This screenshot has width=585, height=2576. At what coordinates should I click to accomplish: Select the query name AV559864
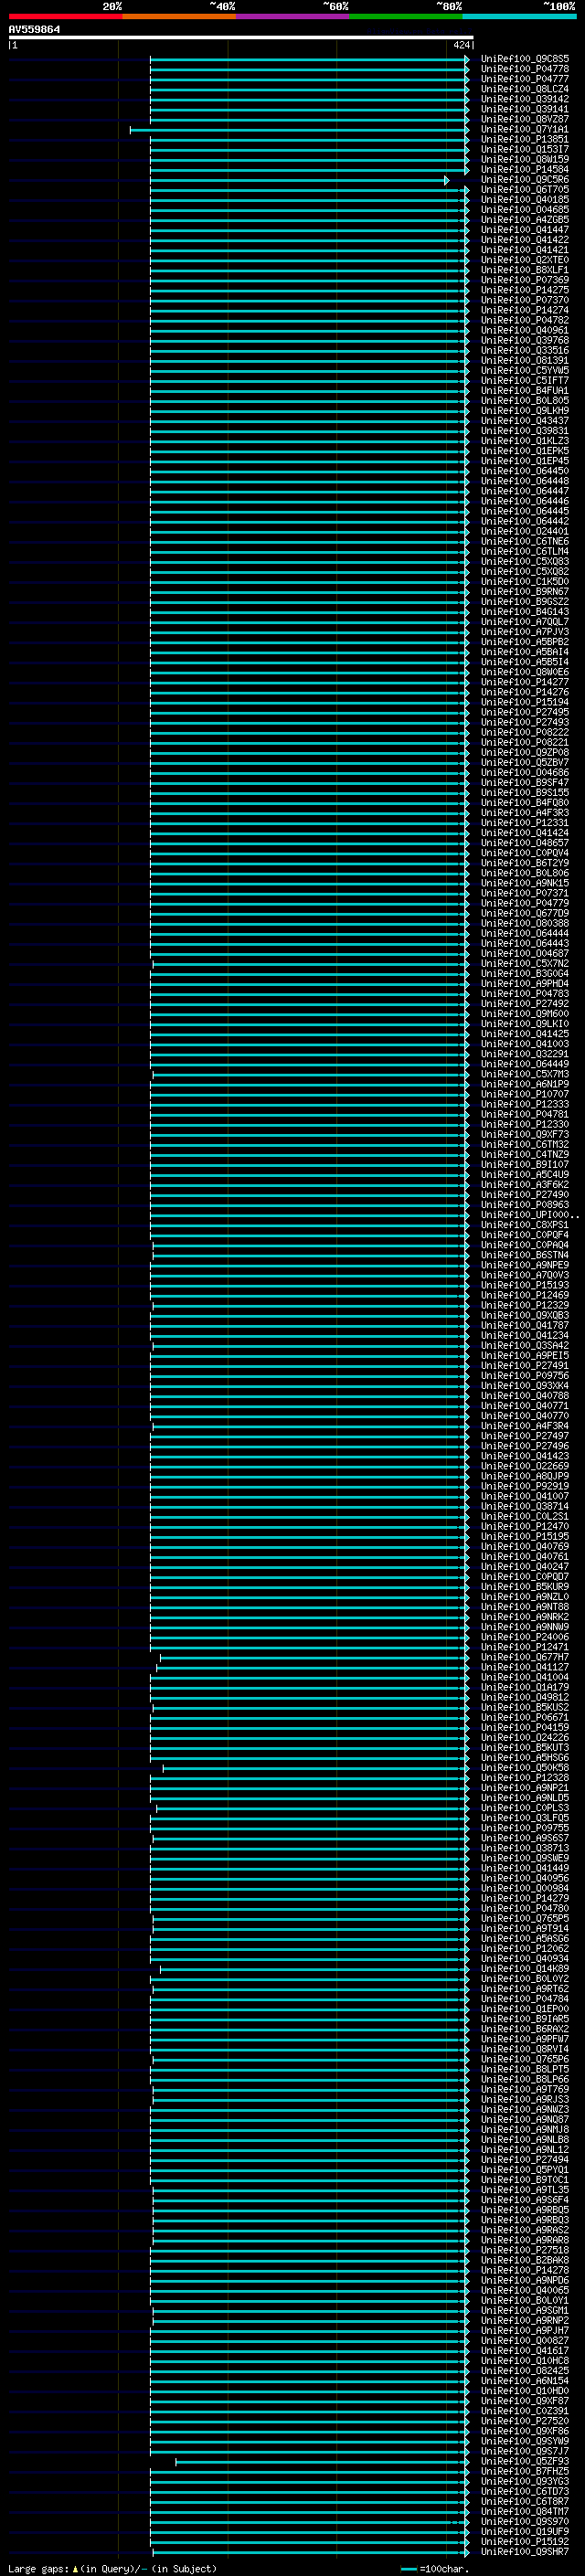pyautogui.click(x=34, y=29)
